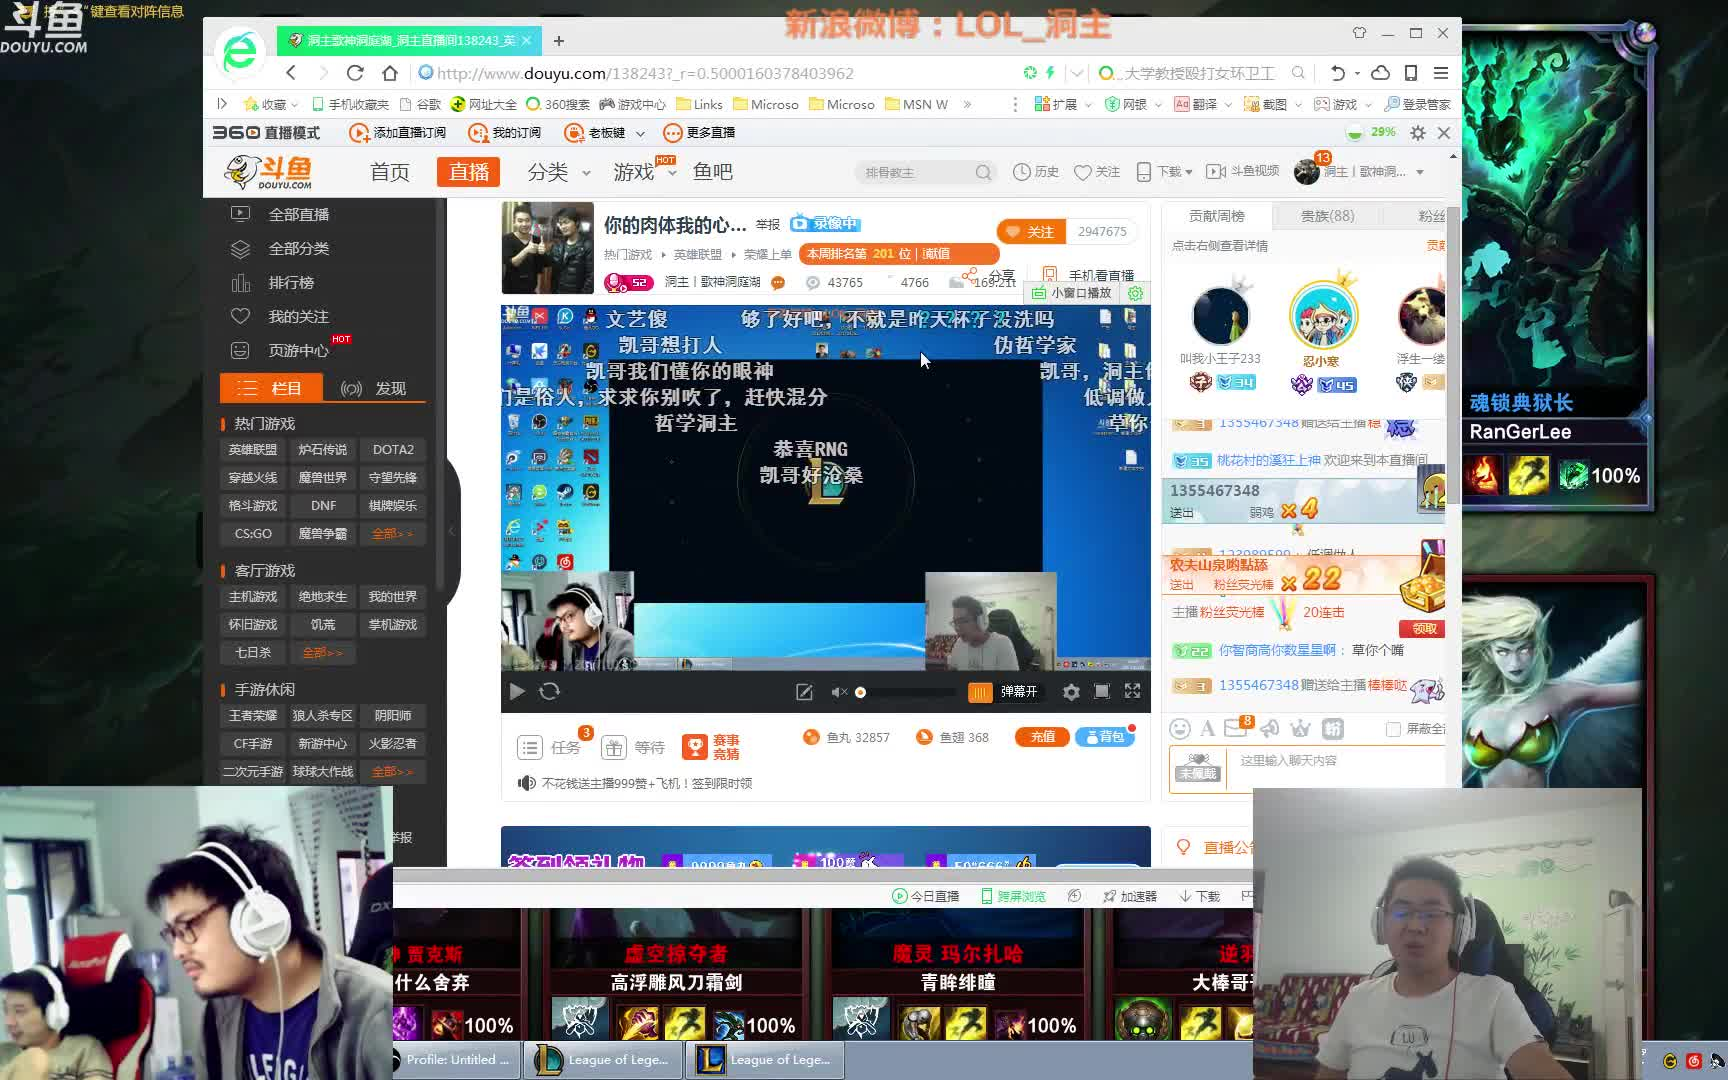
Task: Open the 关注 heart in site header
Action: click(x=1097, y=172)
